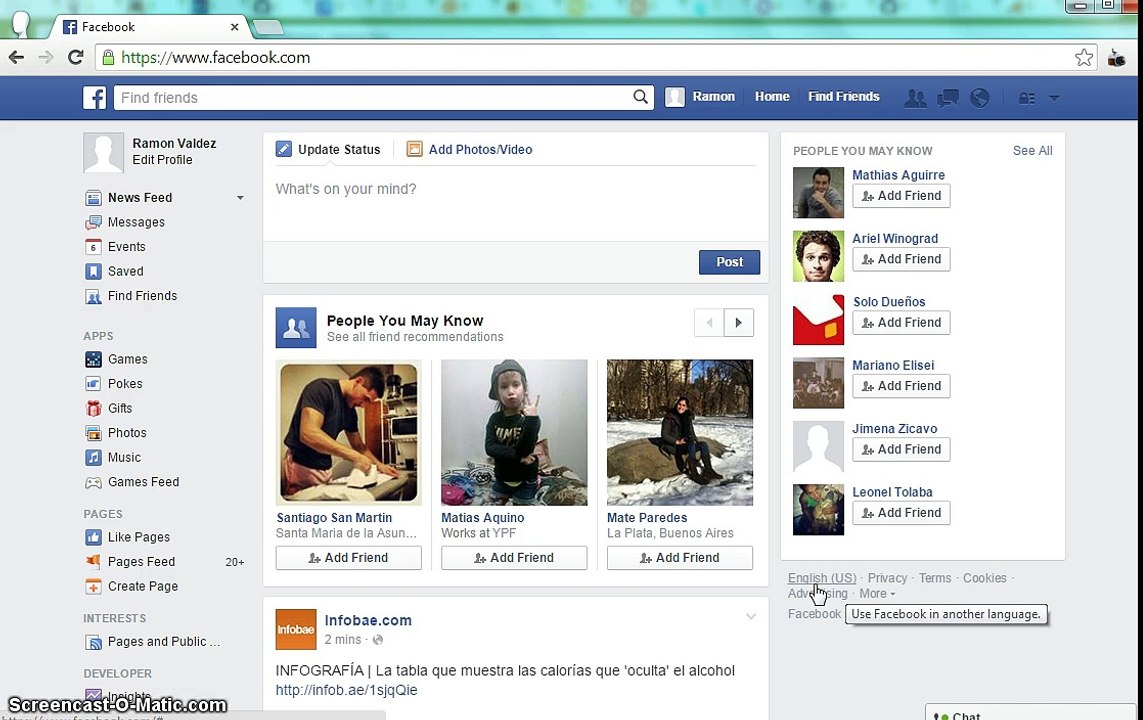Image resolution: width=1143 pixels, height=720 pixels.
Task: Open the friend requests icon
Action: (915, 98)
